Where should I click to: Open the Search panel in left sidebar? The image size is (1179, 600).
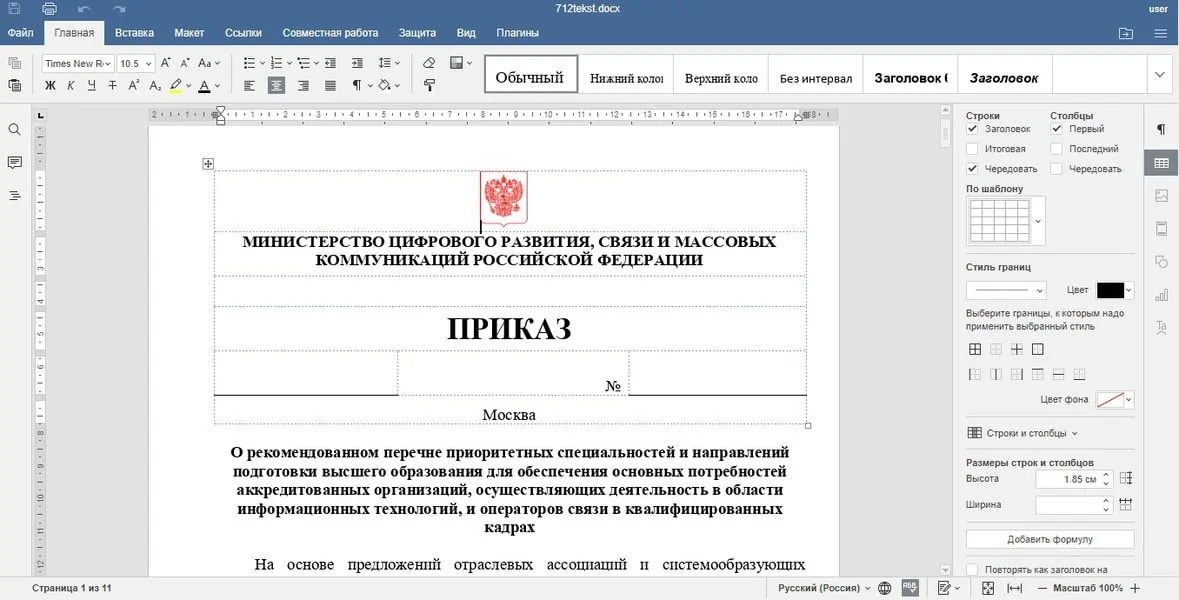(14, 129)
